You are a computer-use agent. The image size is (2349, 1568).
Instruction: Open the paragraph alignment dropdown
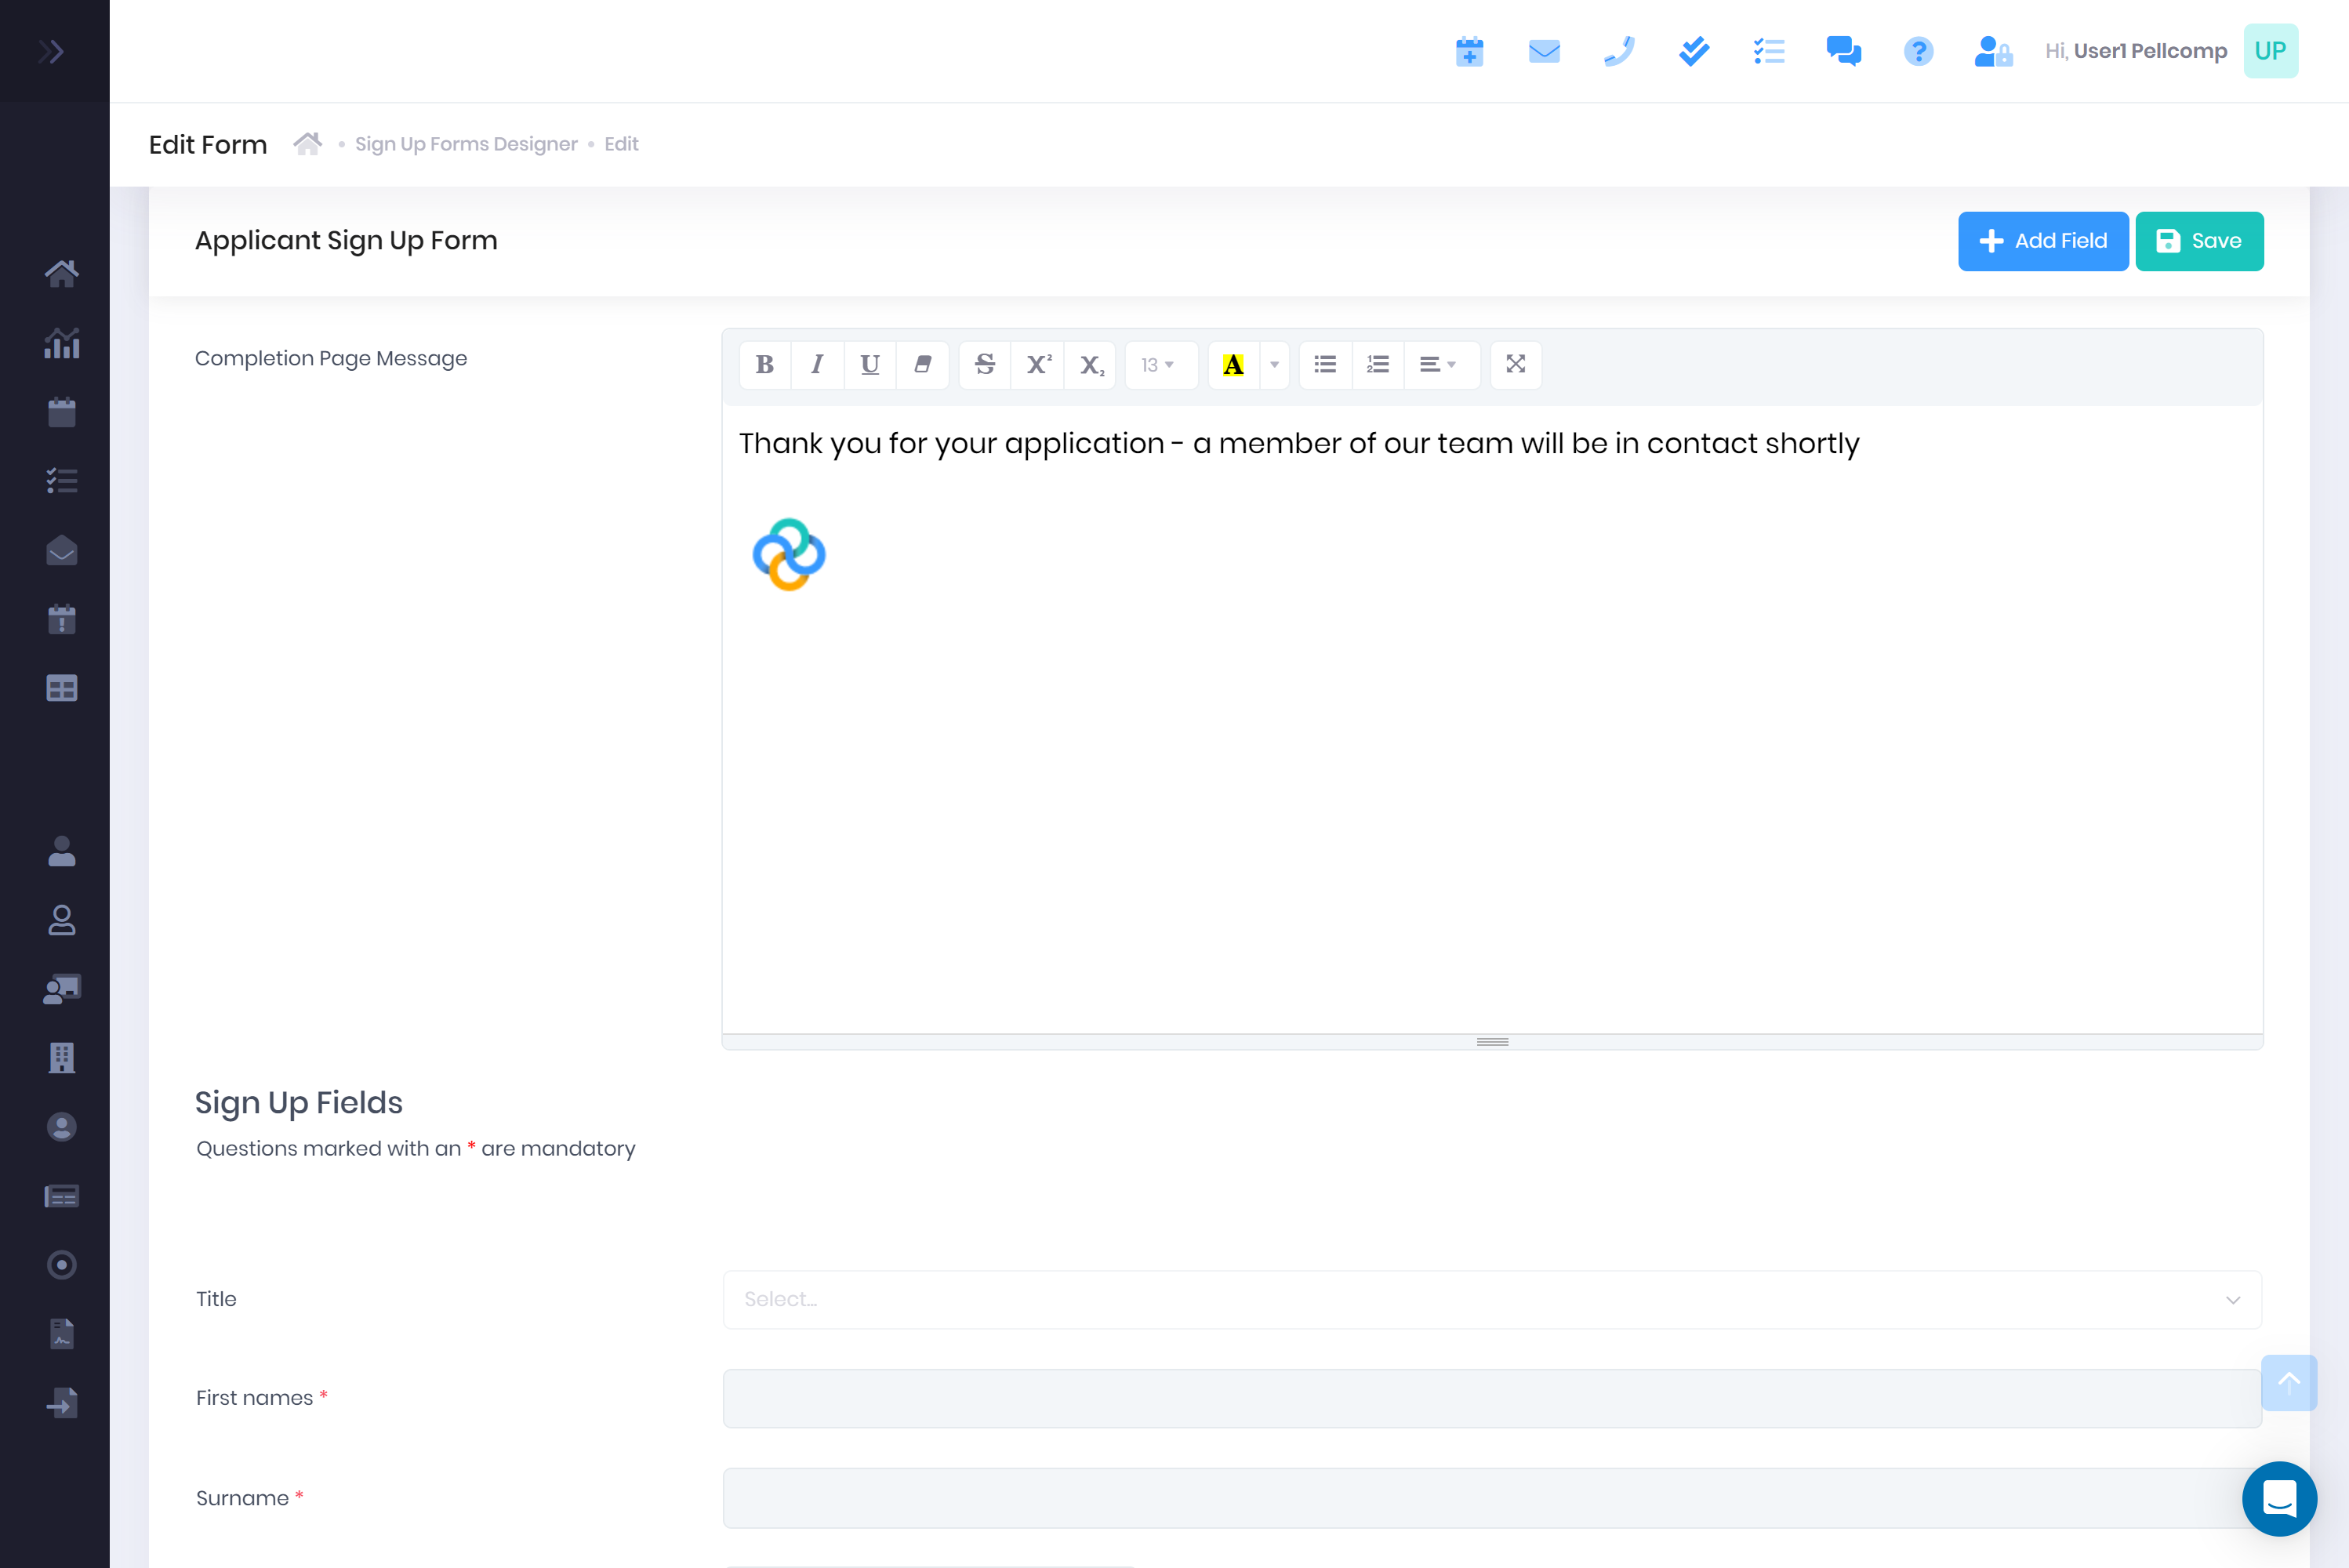tap(1441, 364)
